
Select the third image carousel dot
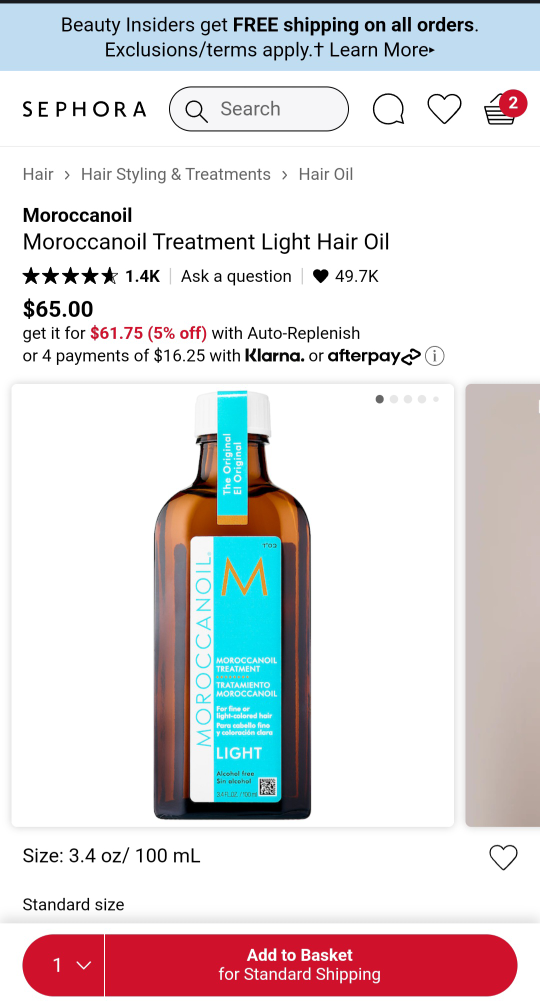click(408, 399)
